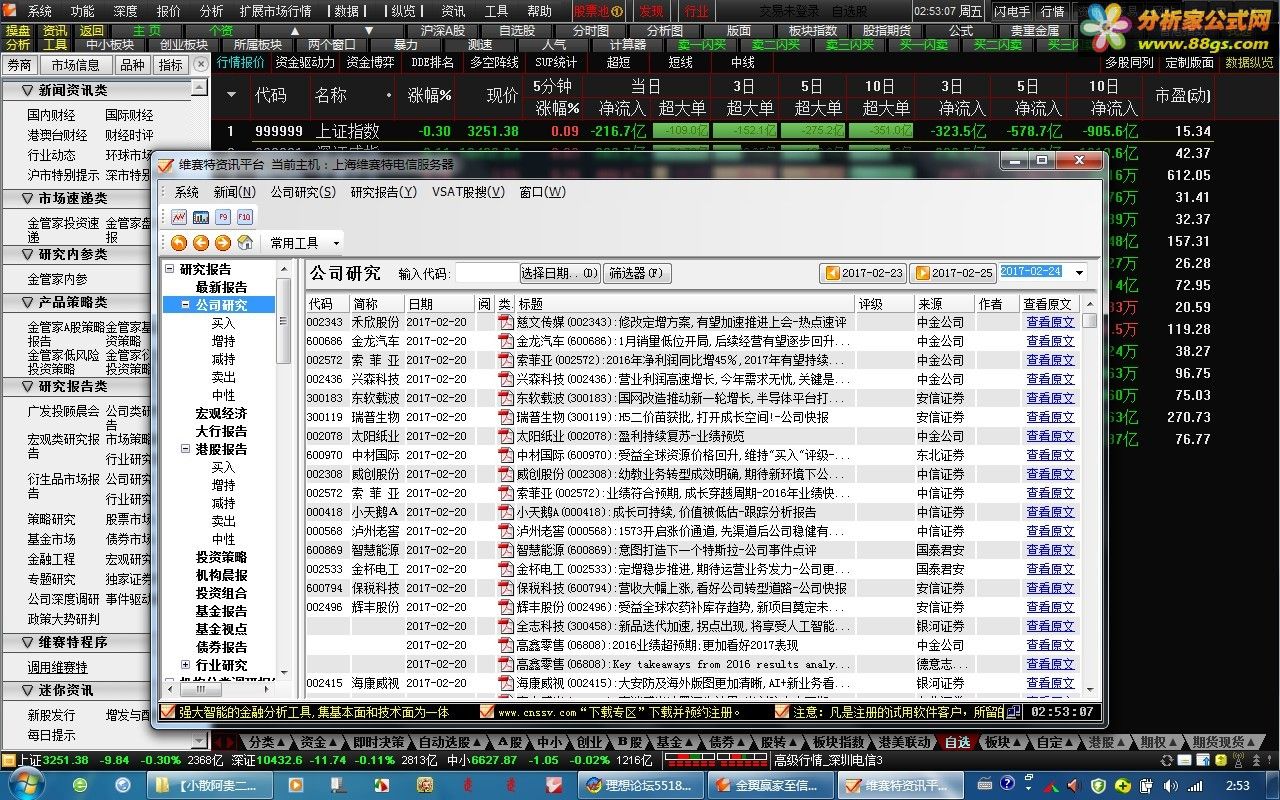Click 中金公司 source cell for 索菲亚 2016年净利润 row
The width and height of the screenshot is (1280, 800).
[x=940, y=360]
